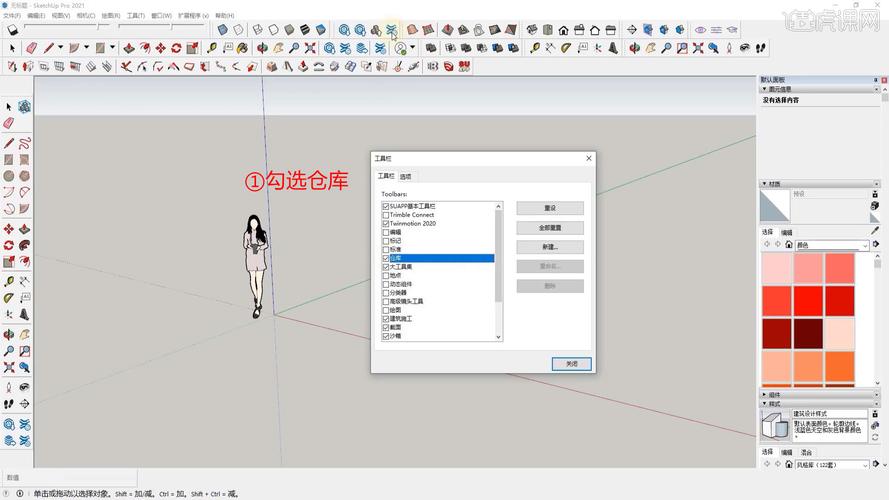Enable the Trimble Connect toolbar checkbox
The image size is (889, 500).
(x=386, y=215)
